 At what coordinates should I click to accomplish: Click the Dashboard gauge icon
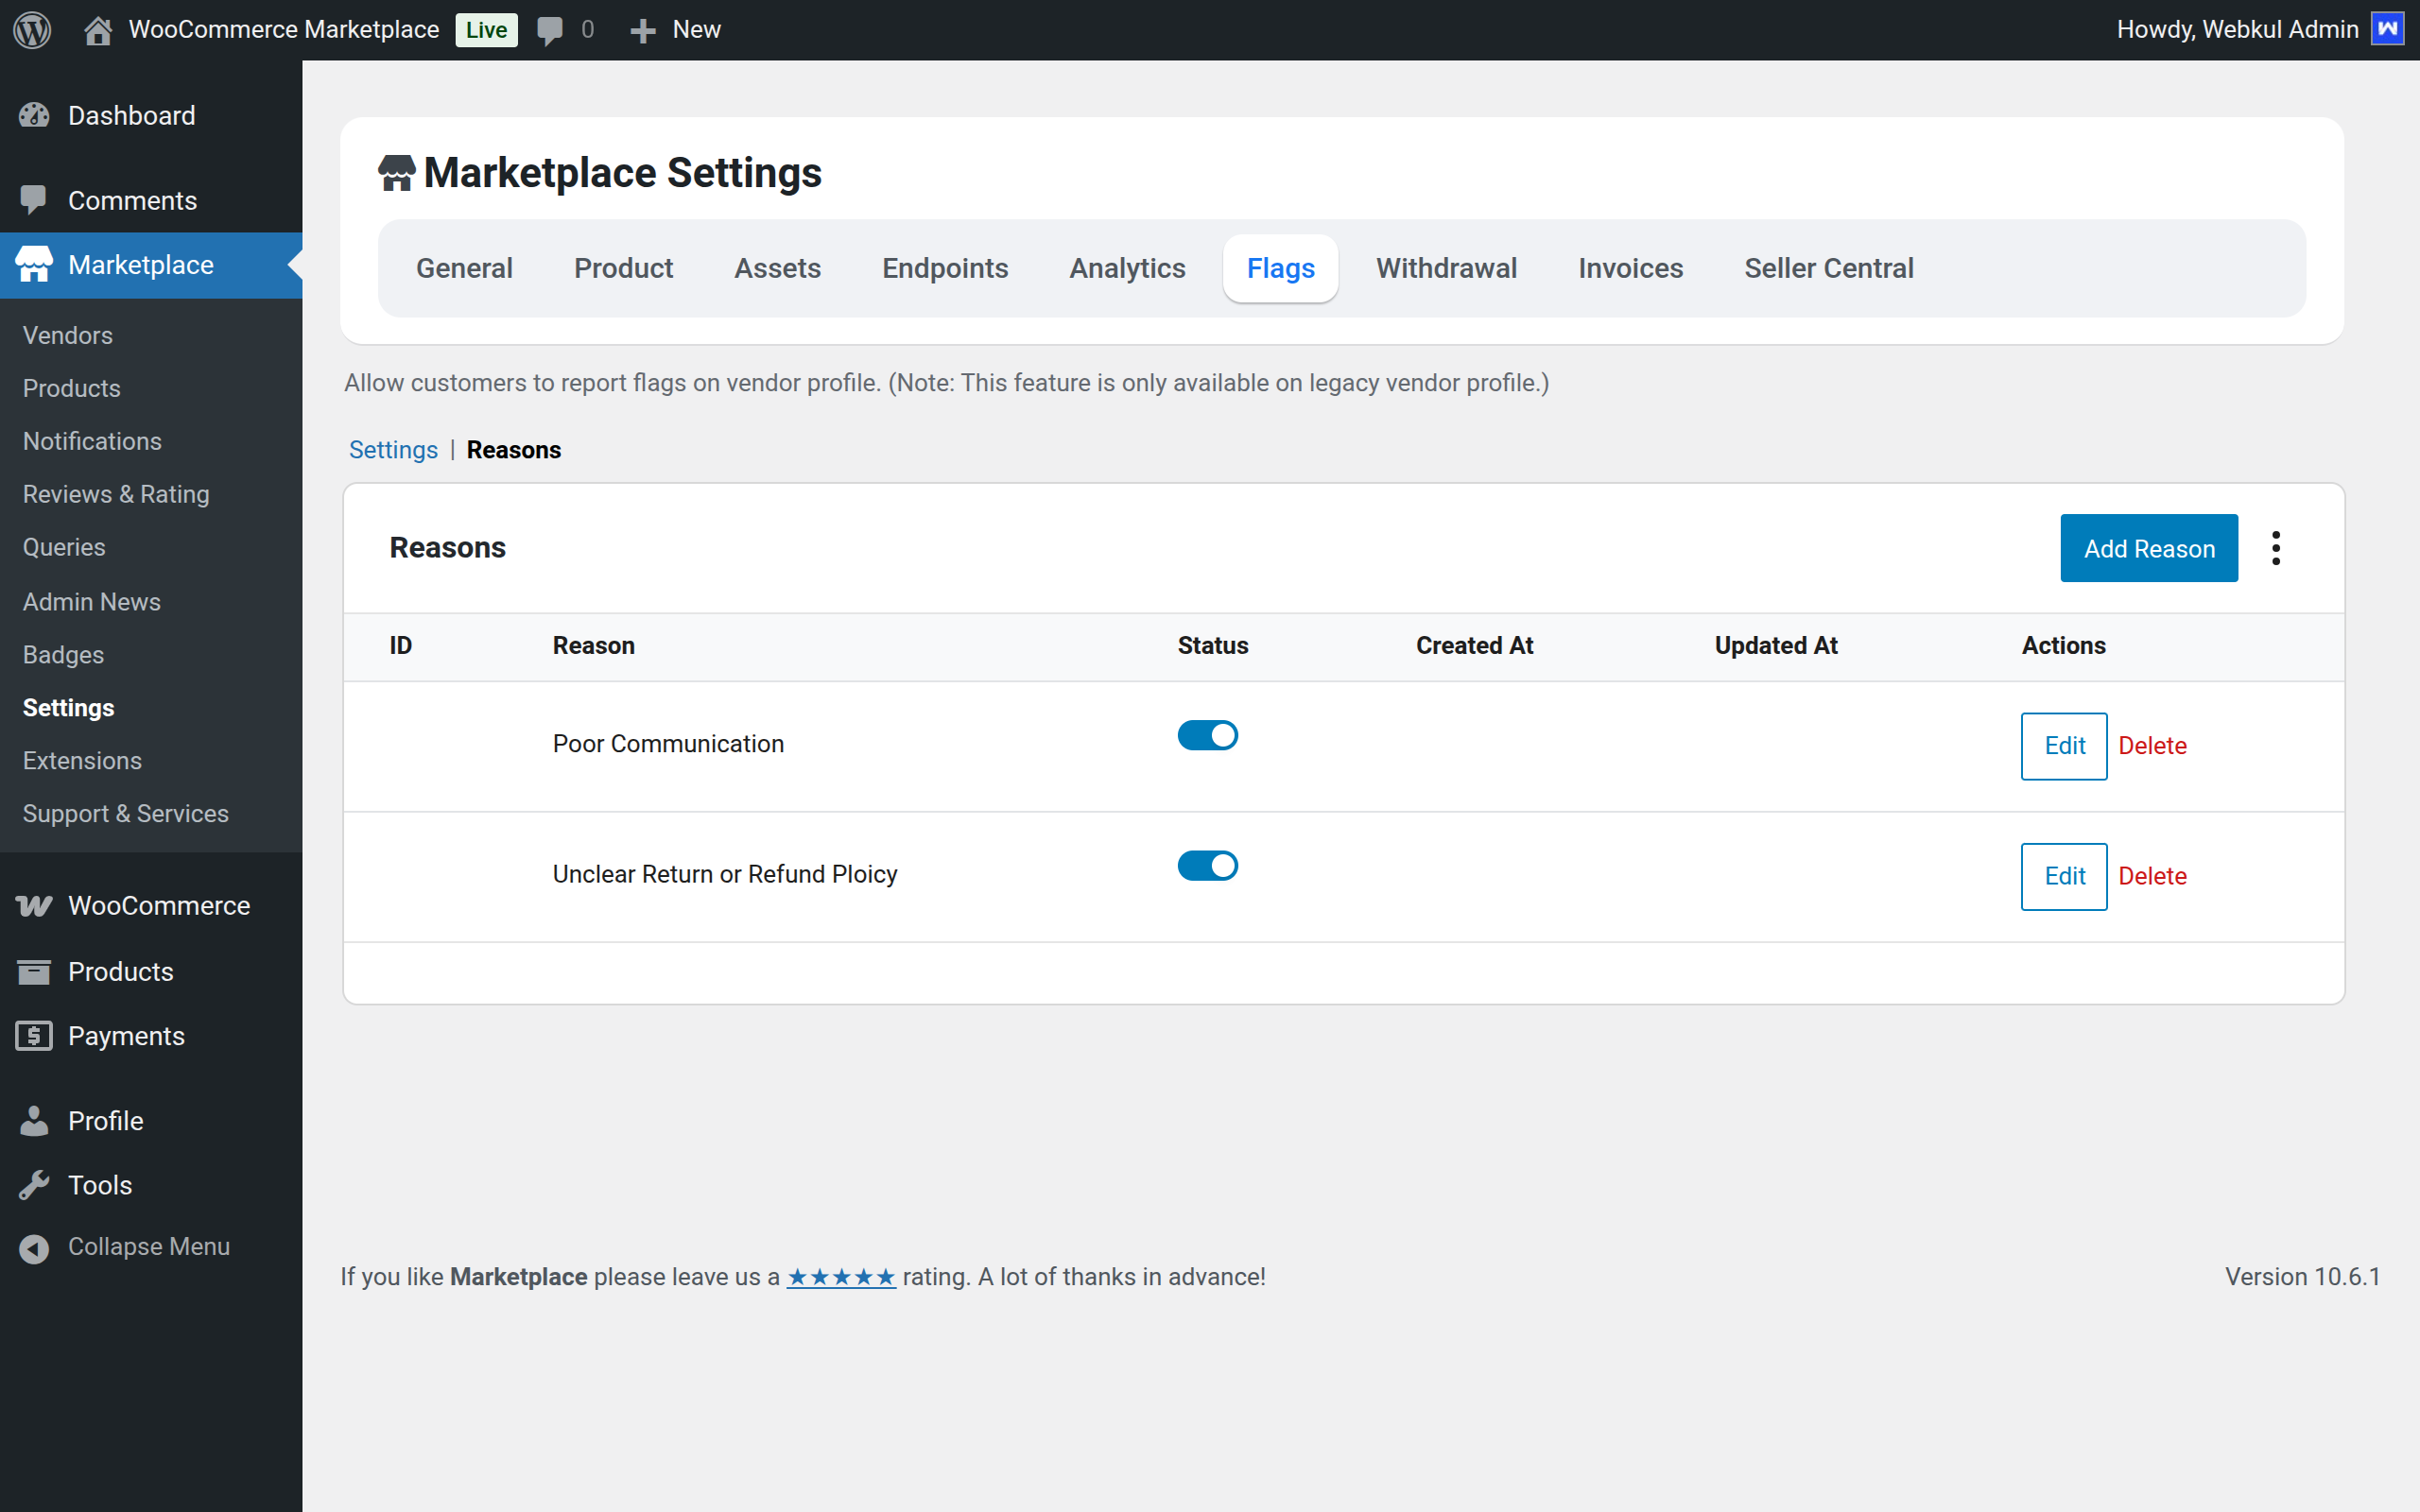tap(34, 116)
